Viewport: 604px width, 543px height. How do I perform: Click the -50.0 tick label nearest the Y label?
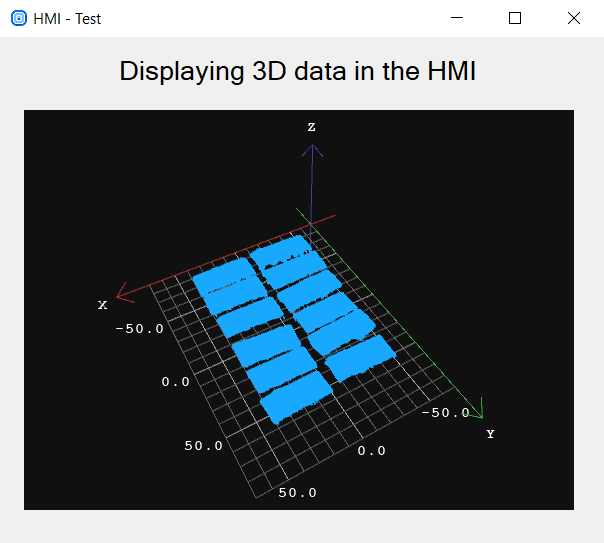point(445,413)
